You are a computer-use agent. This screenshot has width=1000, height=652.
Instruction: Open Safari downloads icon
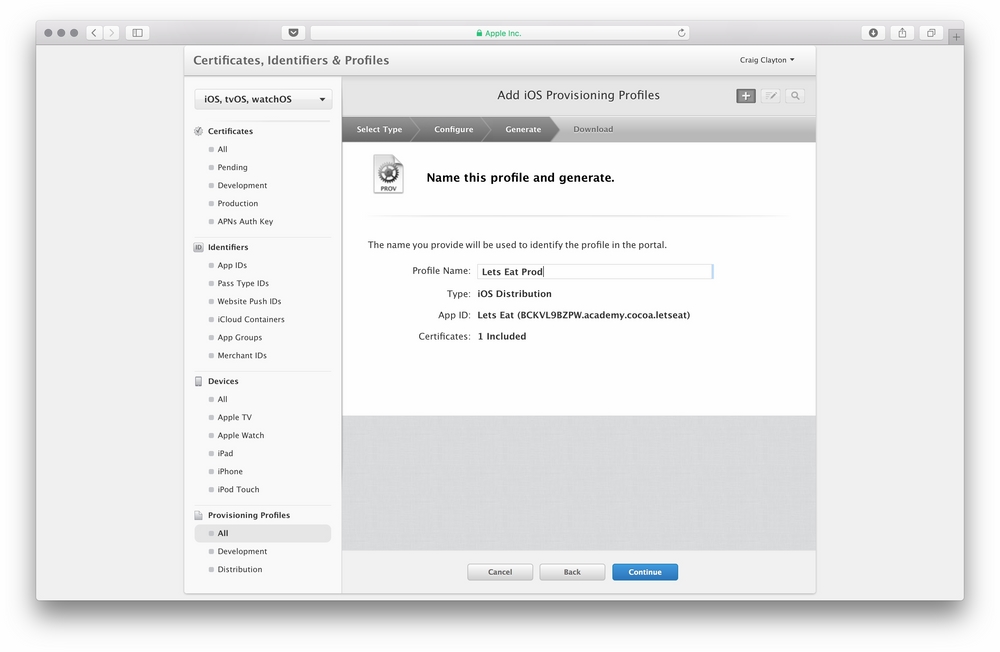pyautogui.click(x=873, y=33)
